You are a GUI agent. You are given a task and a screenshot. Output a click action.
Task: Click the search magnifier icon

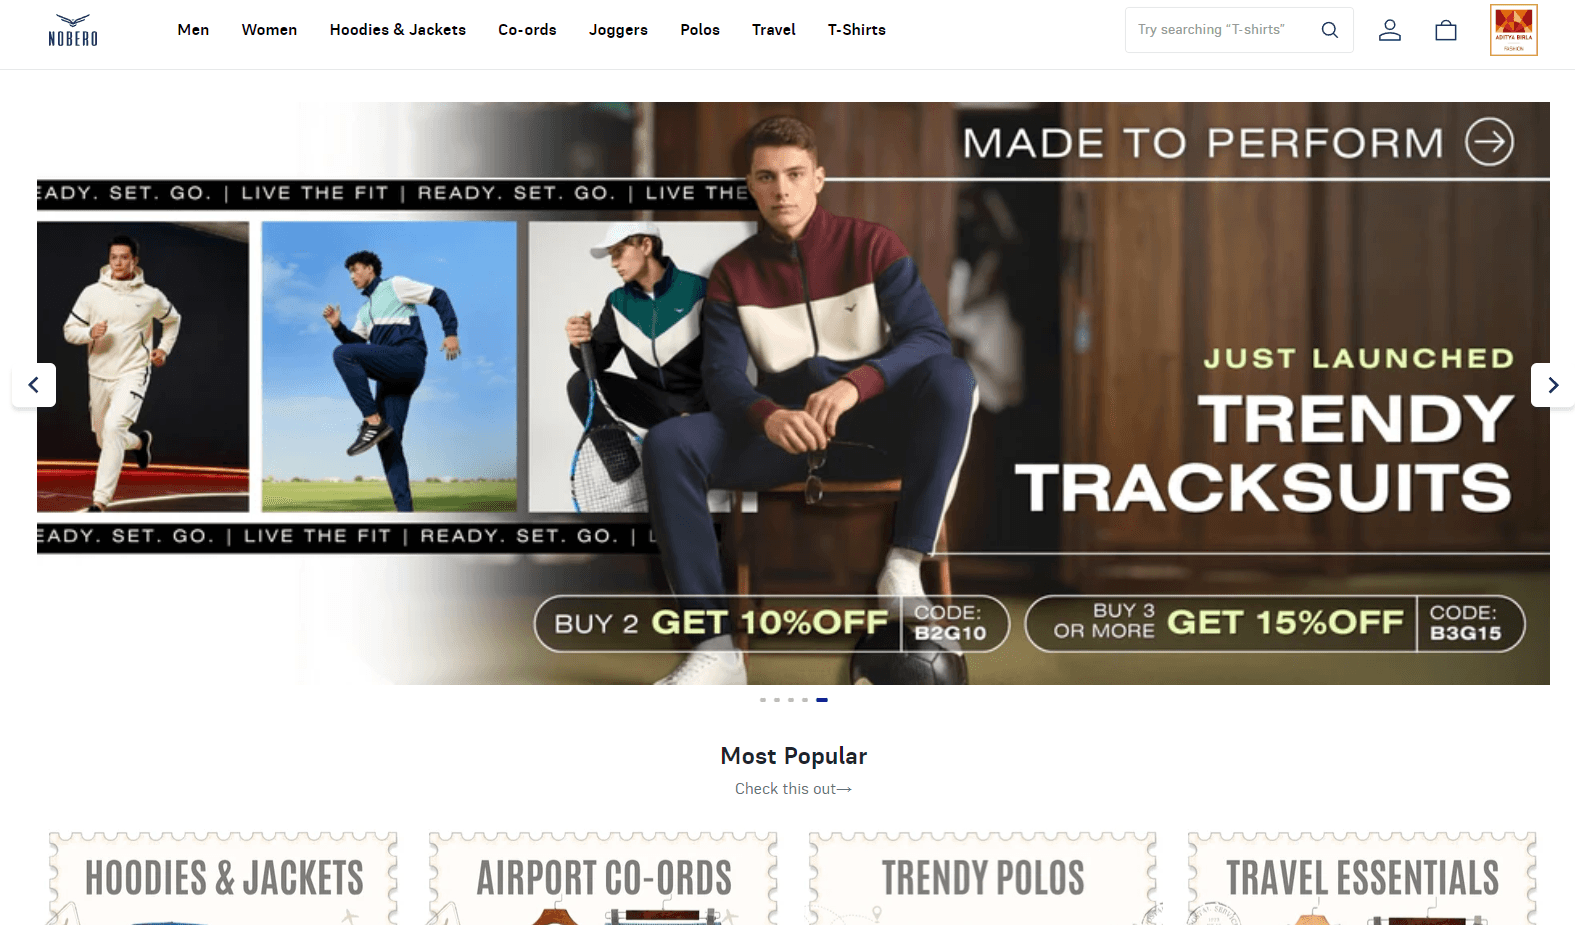pos(1329,30)
